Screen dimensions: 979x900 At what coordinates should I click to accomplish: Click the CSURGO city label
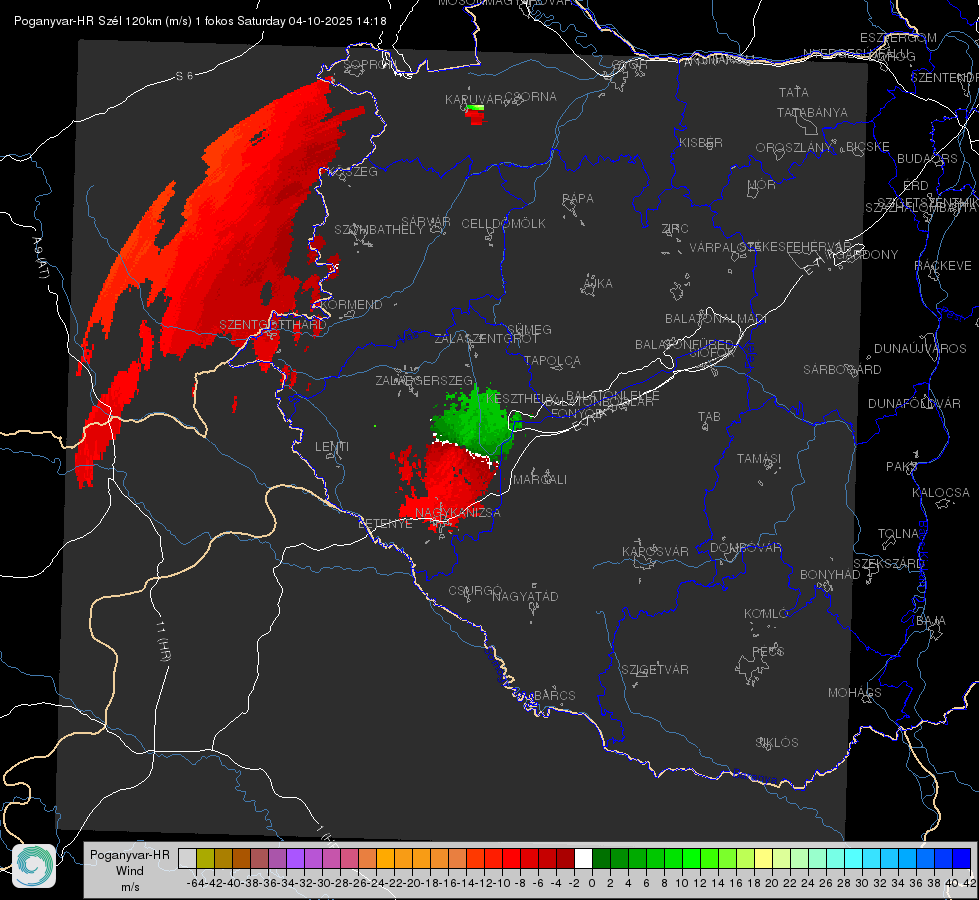point(475,591)
